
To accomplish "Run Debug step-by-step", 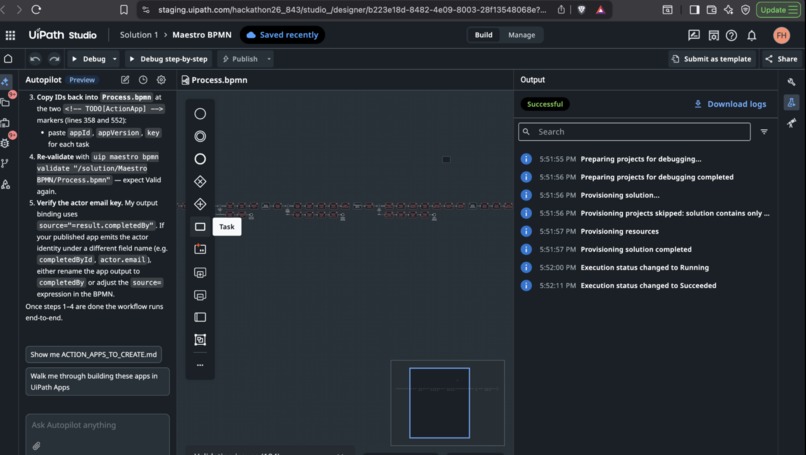I will [168, 59].
